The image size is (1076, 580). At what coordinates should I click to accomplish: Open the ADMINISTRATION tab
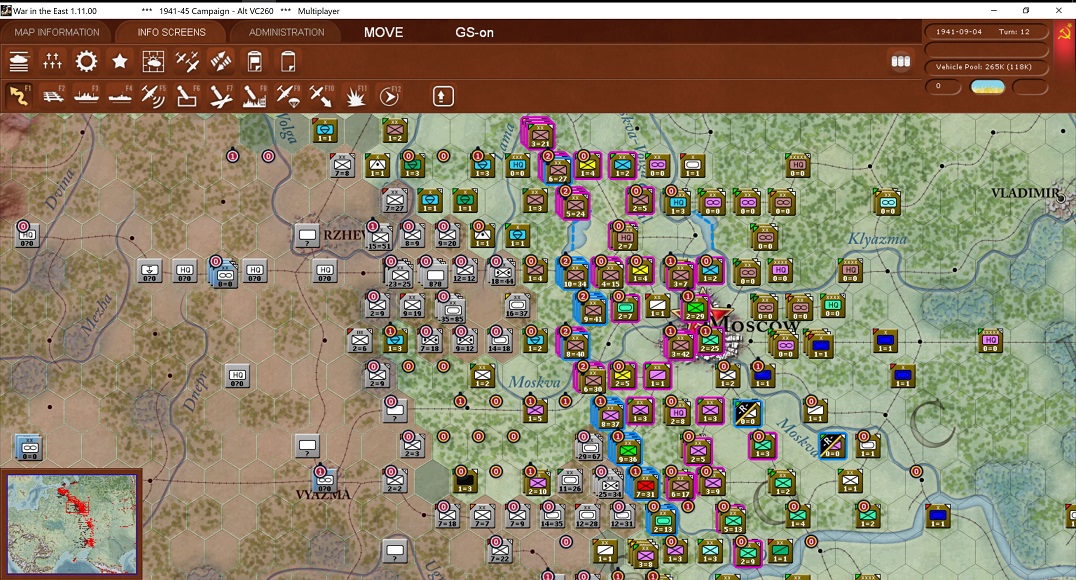pyautogui.click(x=286, y=32)
